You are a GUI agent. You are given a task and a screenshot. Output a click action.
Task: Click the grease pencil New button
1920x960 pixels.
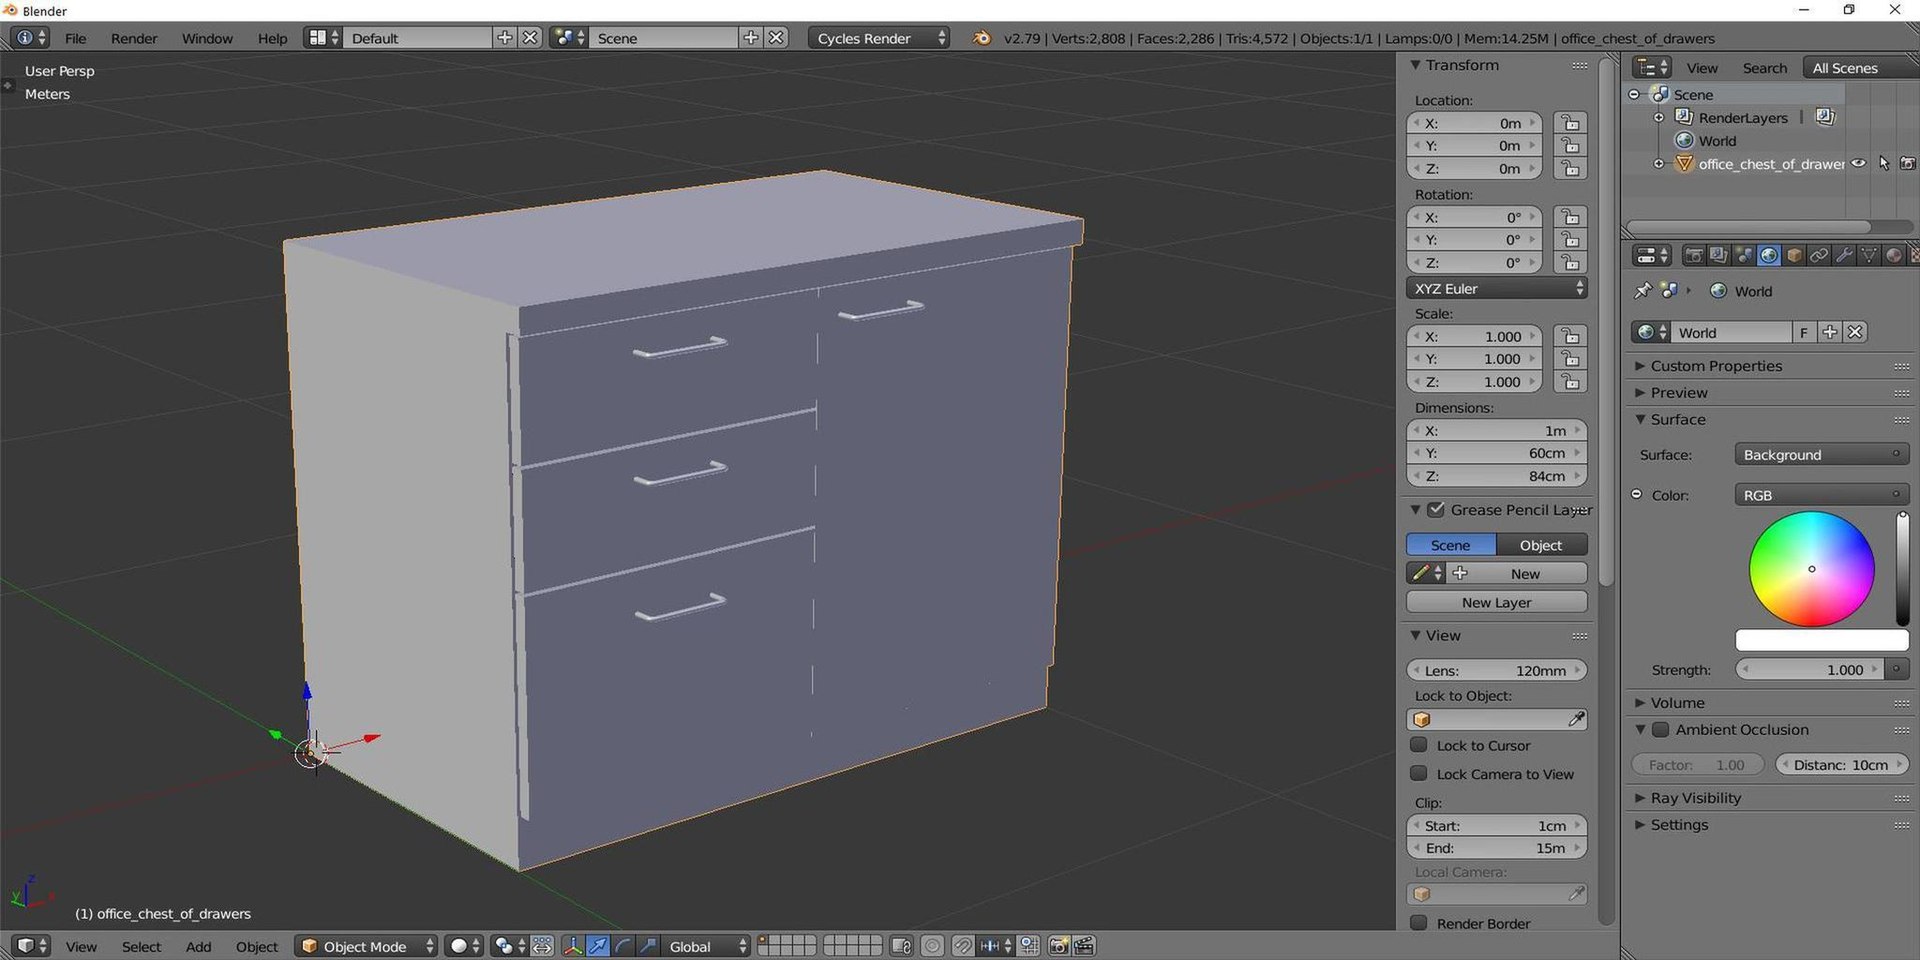[1518, 573]
